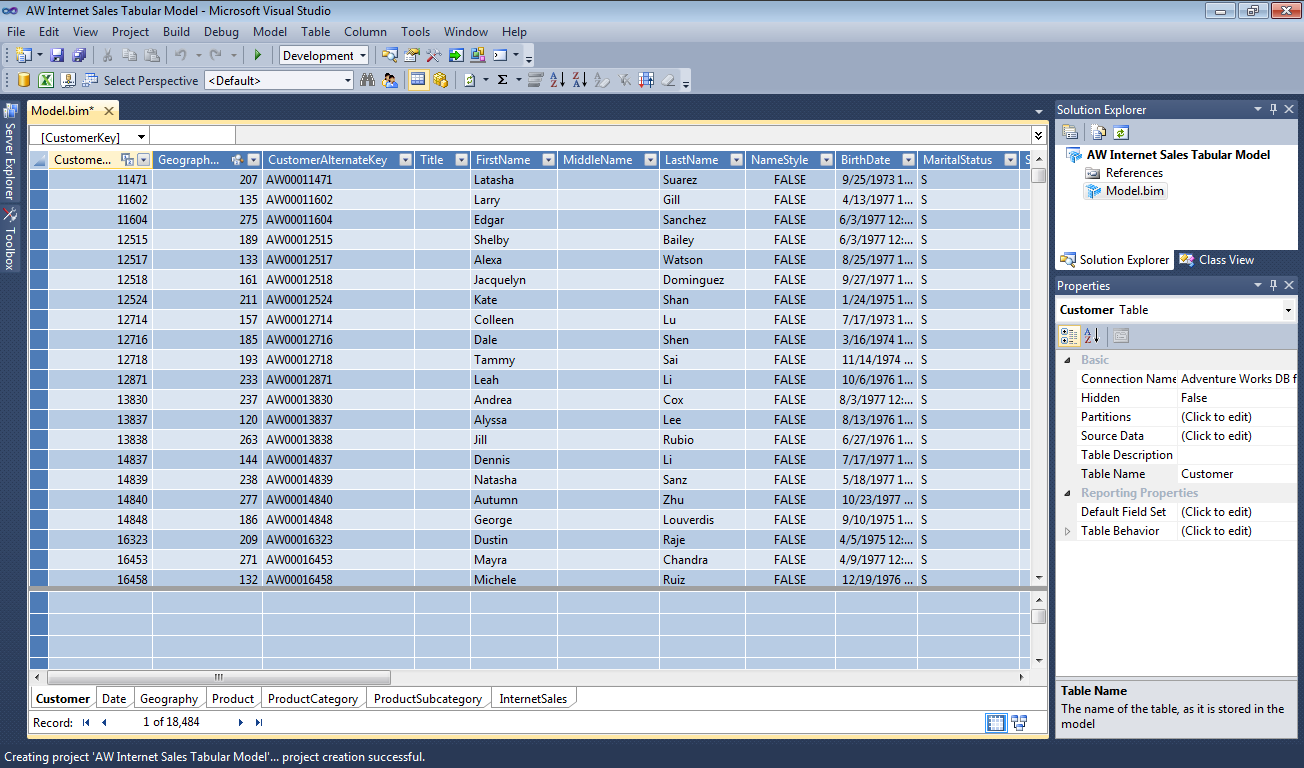Open BirthDate column filter dropdown
Screen dimensions: 1304x768
[908, 160]
